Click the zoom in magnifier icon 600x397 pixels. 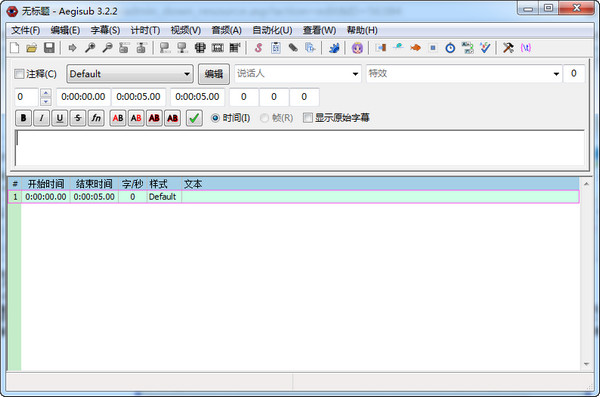[x=90, y=48]
